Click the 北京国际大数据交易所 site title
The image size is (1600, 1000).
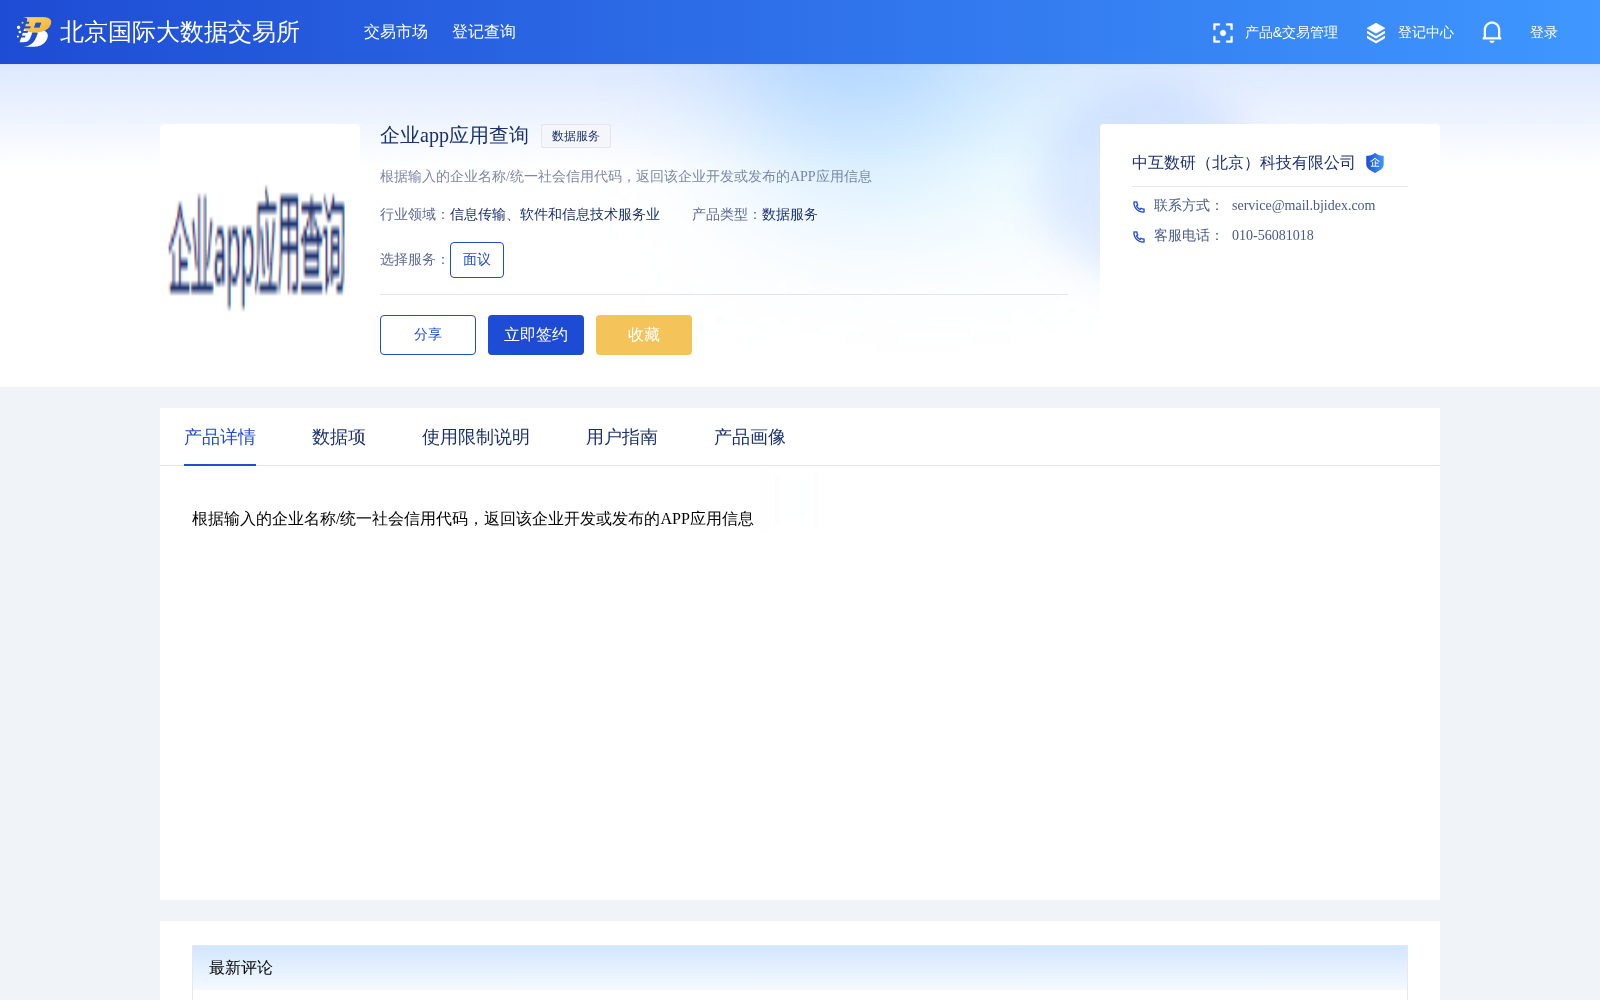(x=180, y=32)
